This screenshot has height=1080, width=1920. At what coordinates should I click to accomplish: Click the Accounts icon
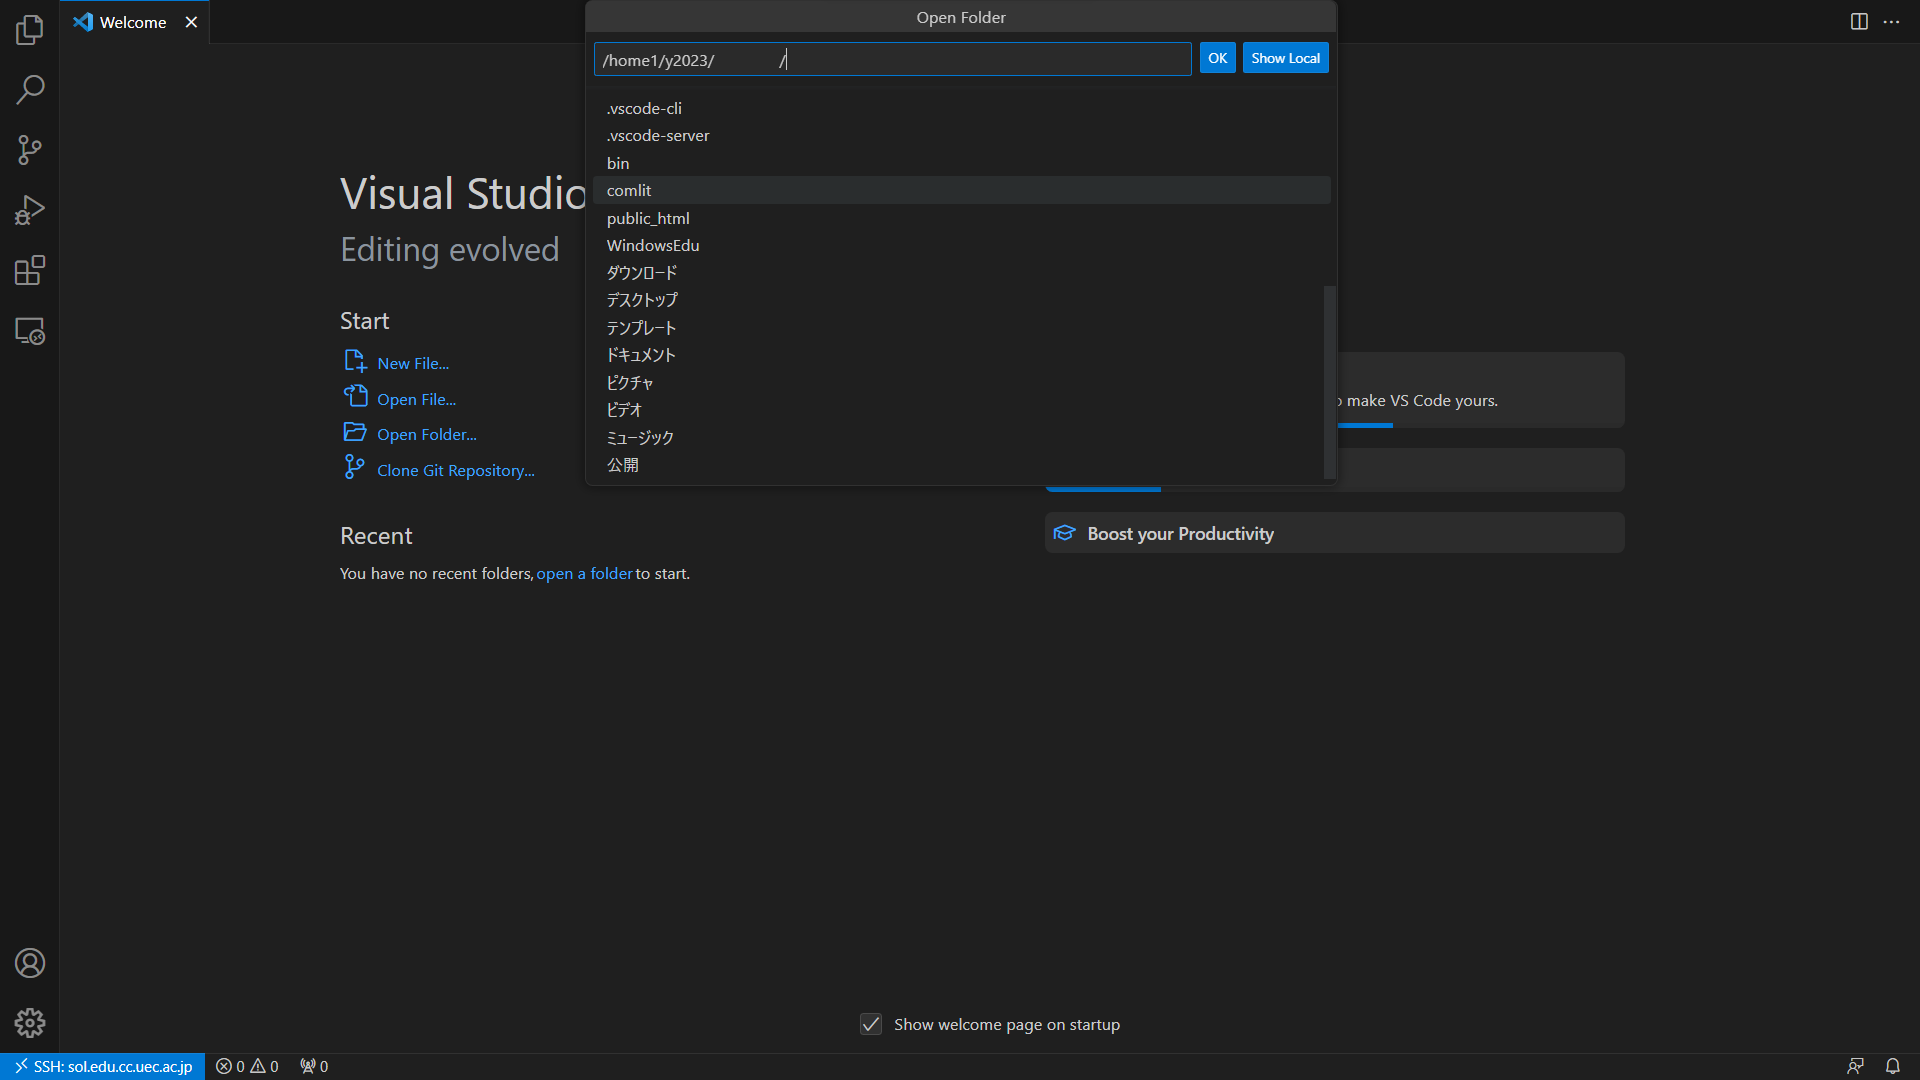tap(30, 963)
